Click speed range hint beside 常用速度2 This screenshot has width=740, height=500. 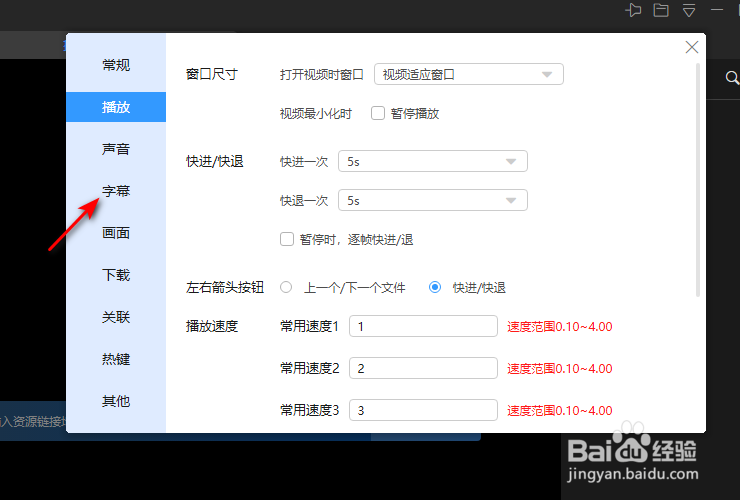[560, 369]
